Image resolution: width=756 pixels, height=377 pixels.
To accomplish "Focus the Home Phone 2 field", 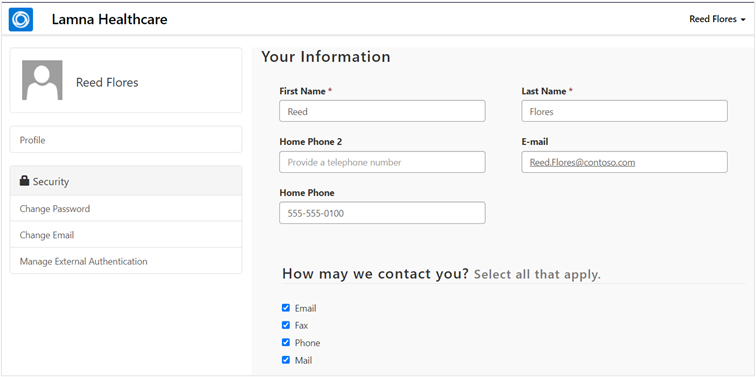I will coord(382,162).
